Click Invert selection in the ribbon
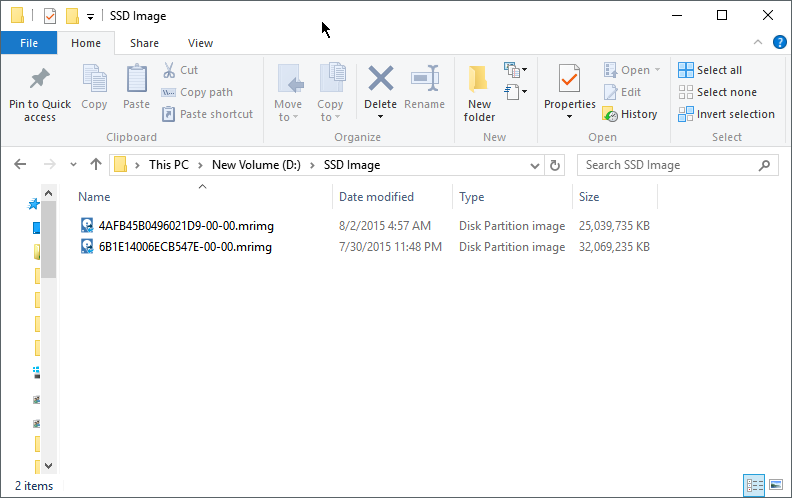The image size is (792, 498). [x=727, y=114]
